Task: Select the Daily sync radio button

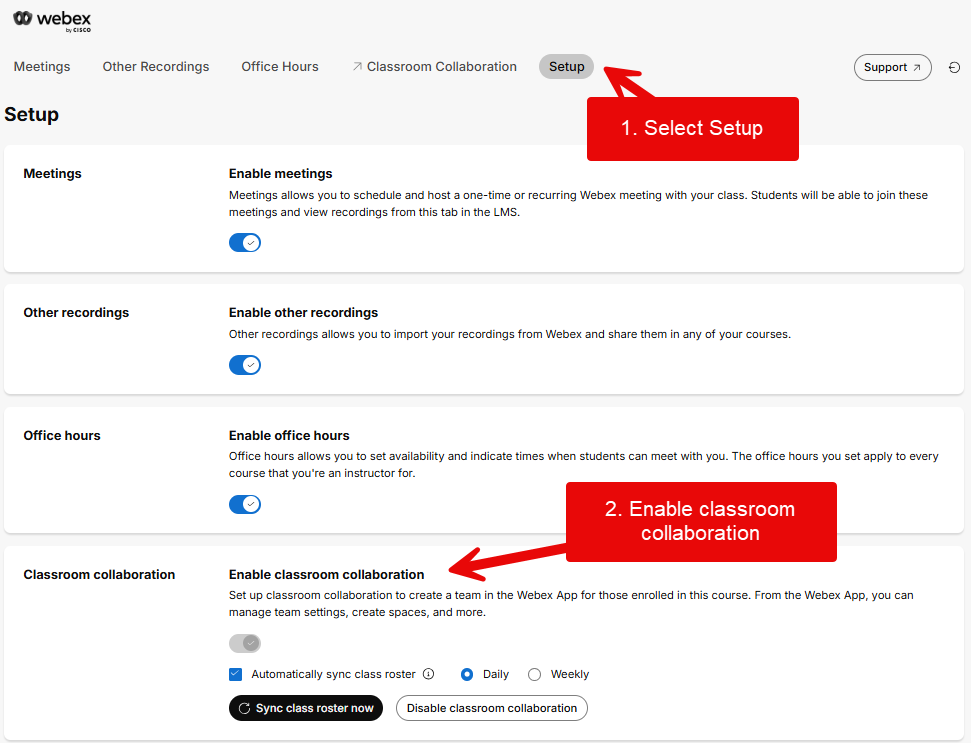Action: point(467,674)
